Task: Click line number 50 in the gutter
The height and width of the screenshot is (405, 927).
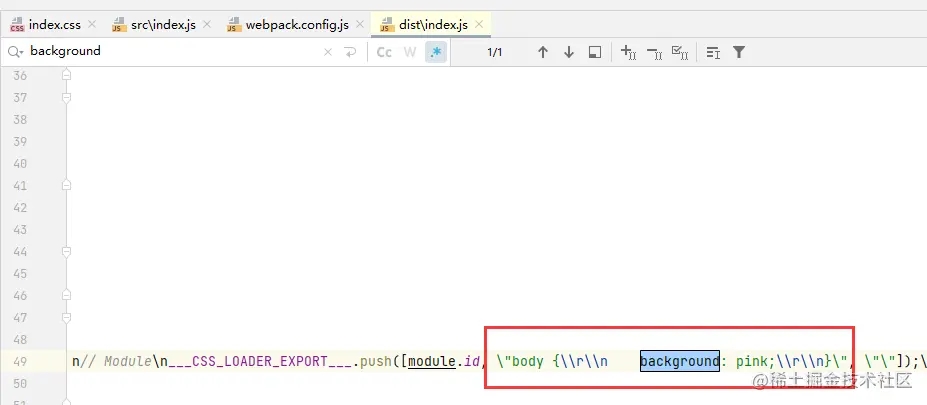Action: pos(20,384)
